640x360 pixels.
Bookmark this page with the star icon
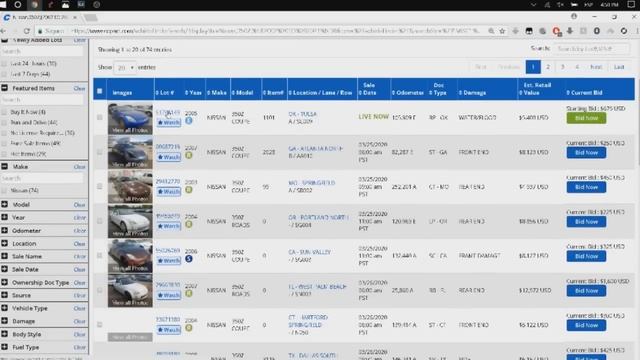tap(502, 31)
